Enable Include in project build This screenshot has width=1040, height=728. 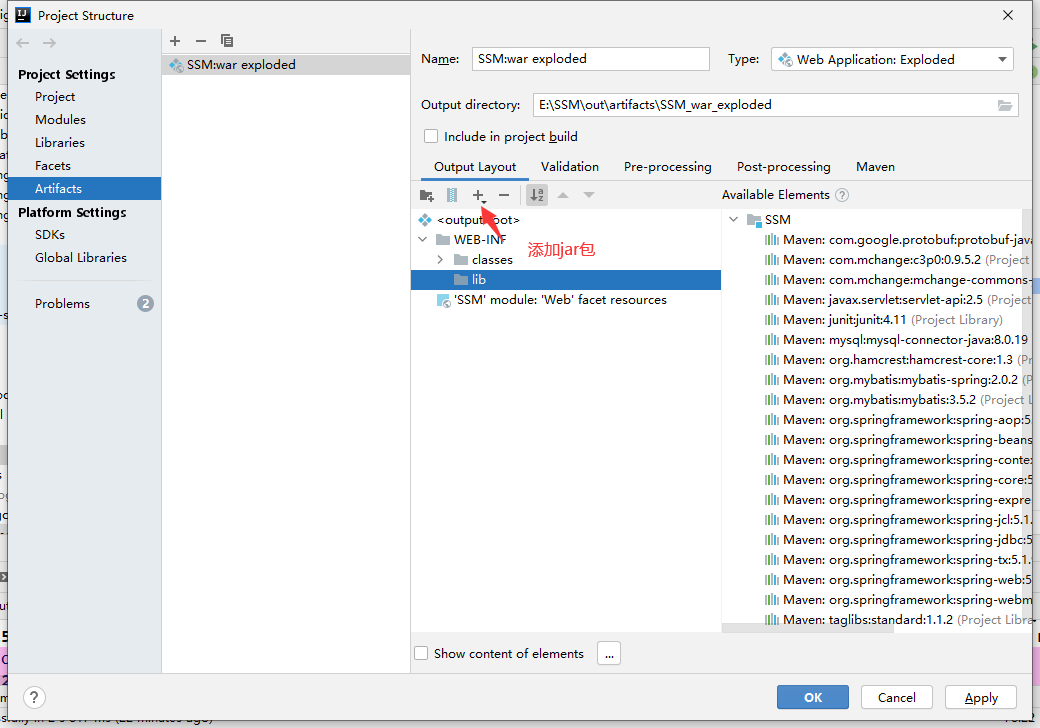pyautogui.click(x=431, y=136)
